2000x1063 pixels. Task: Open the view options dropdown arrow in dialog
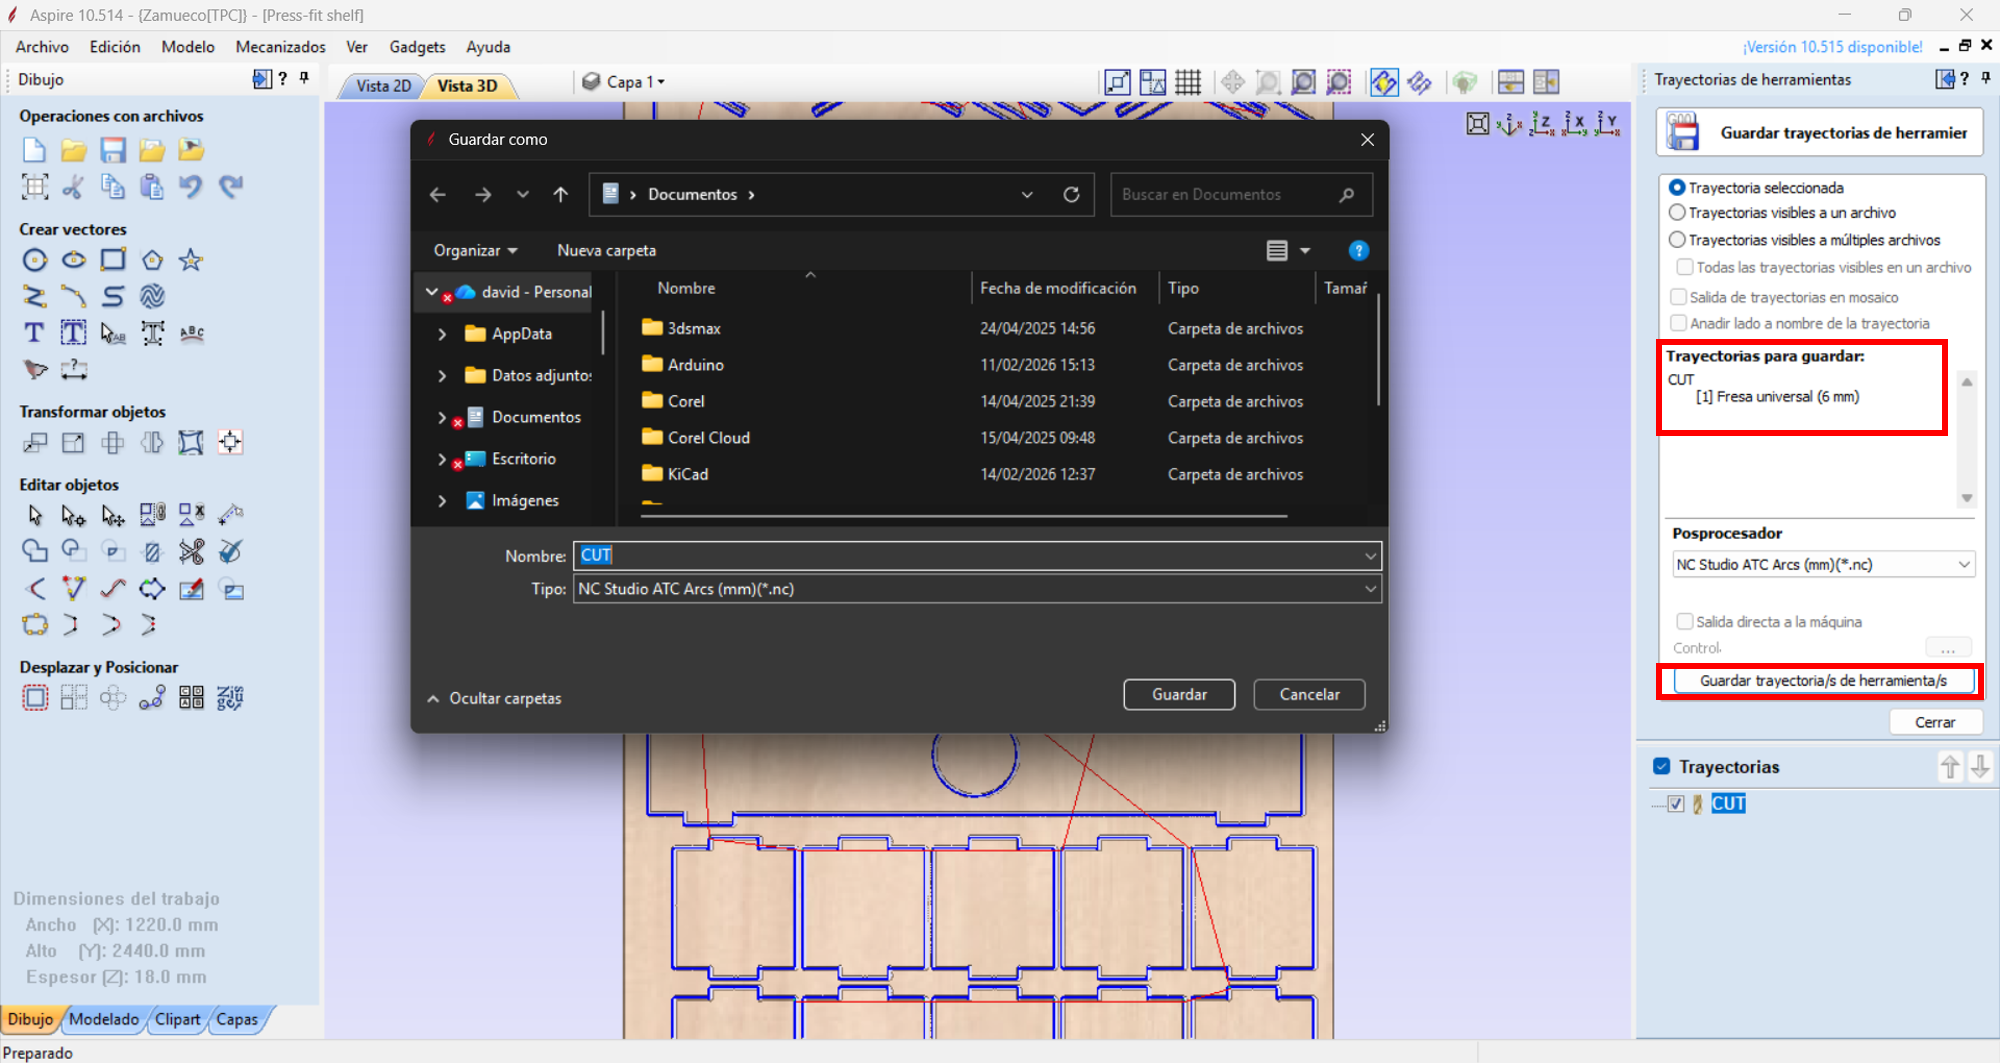point(1305,251)
